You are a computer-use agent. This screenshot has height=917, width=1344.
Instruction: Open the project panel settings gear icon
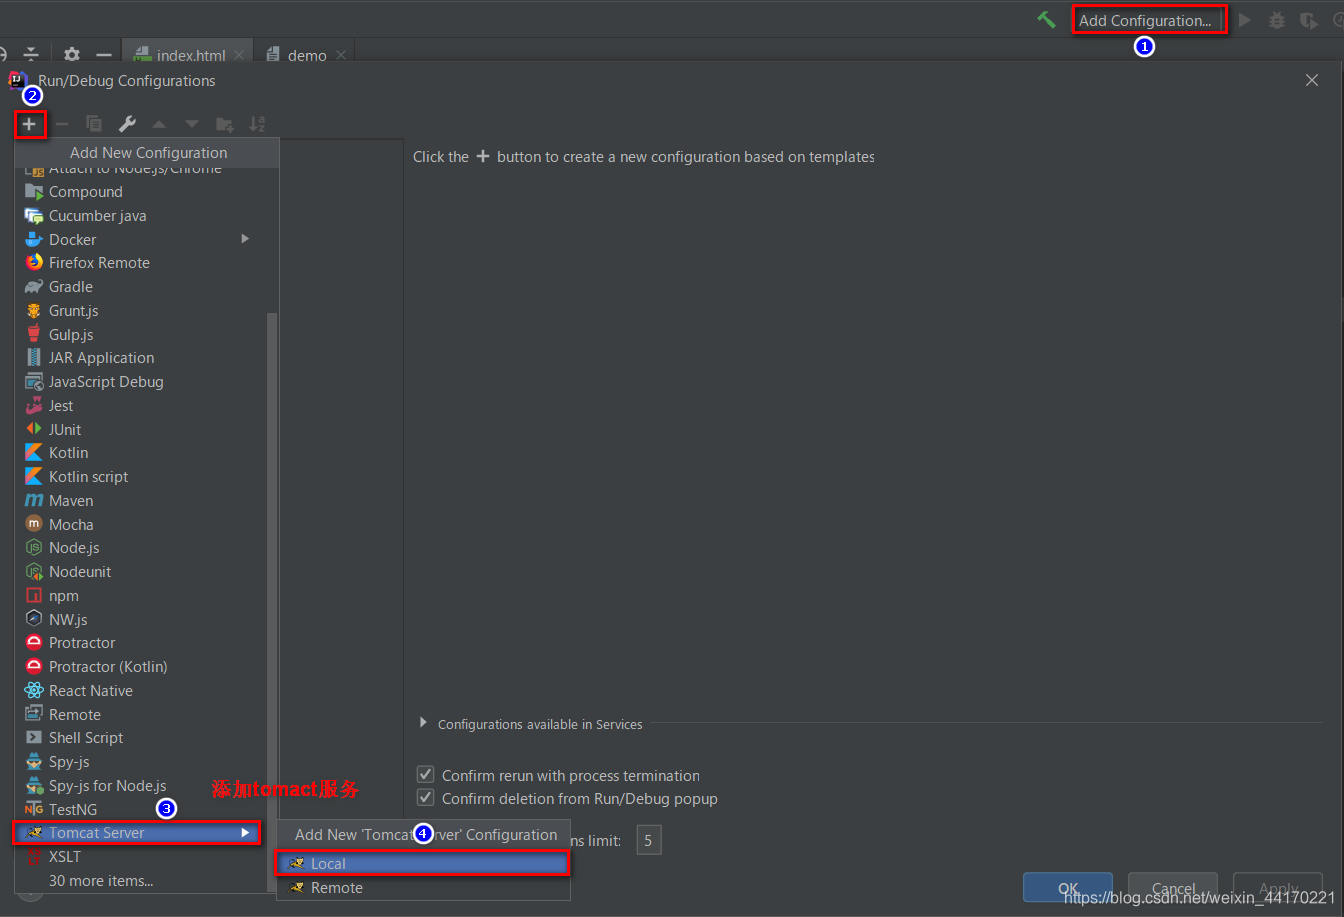(x=72, y=55)
